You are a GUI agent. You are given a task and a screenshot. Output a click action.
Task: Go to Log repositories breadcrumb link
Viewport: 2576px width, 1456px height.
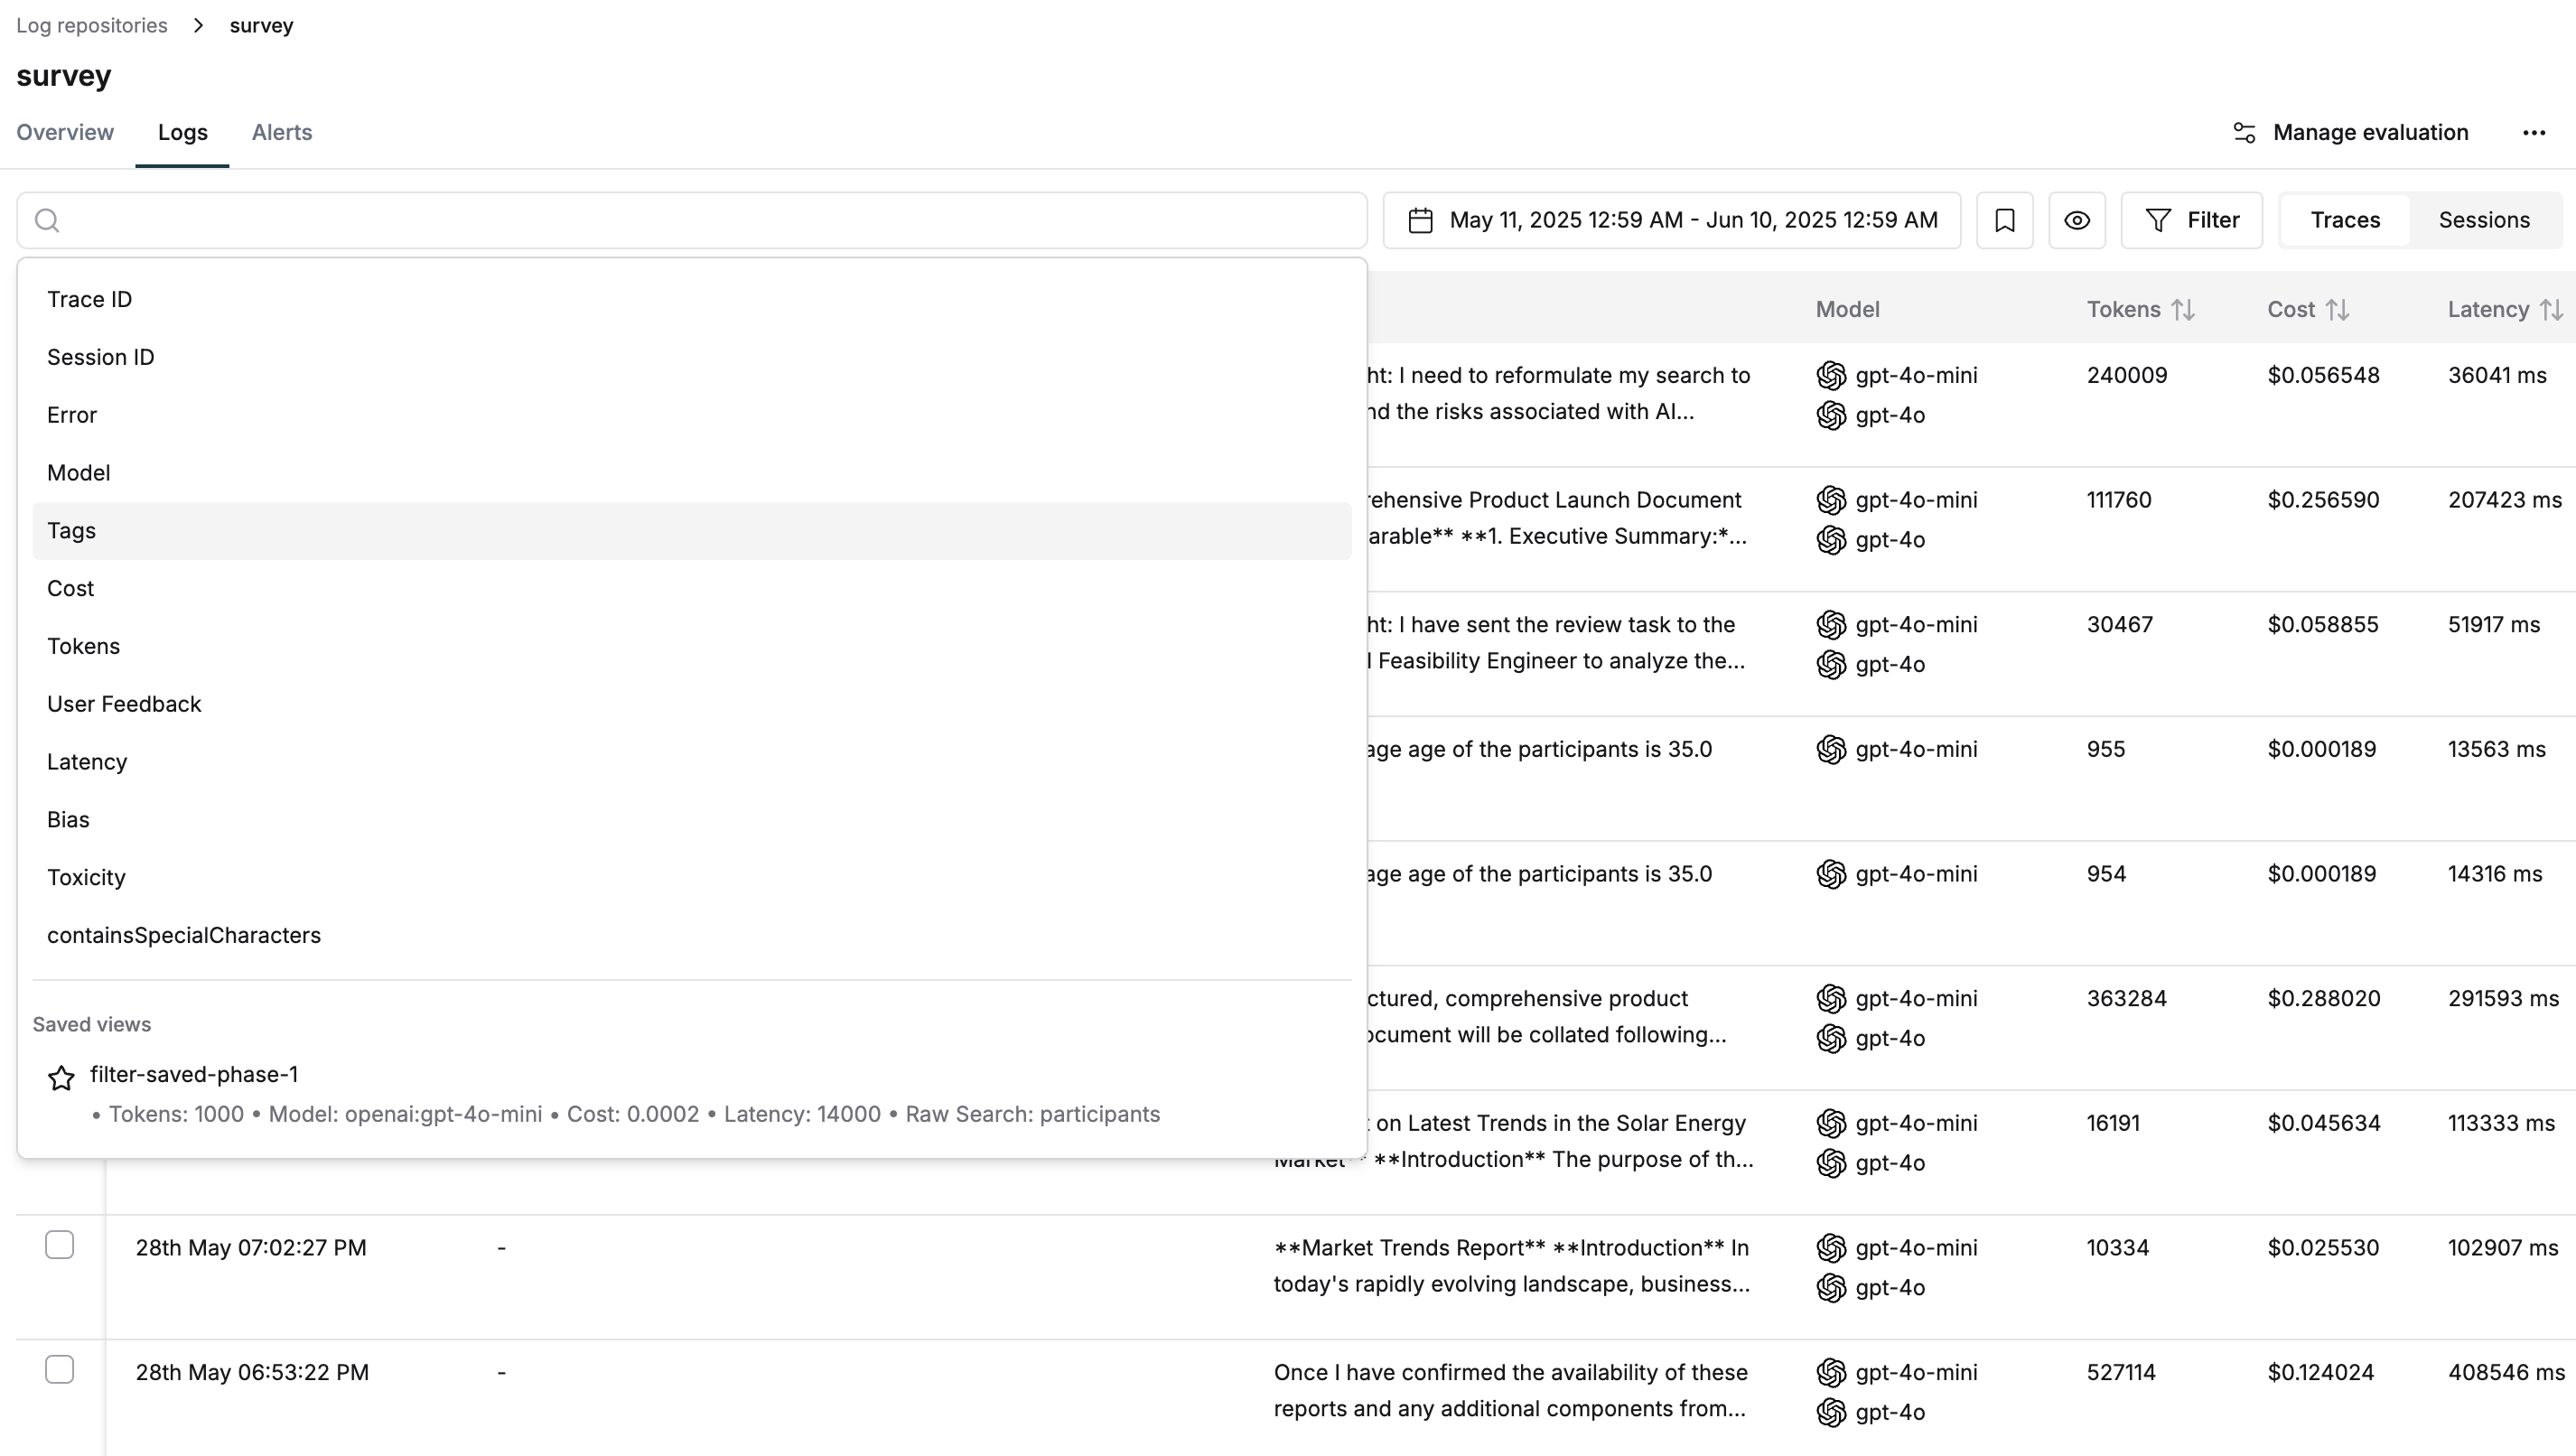point(92,25)
